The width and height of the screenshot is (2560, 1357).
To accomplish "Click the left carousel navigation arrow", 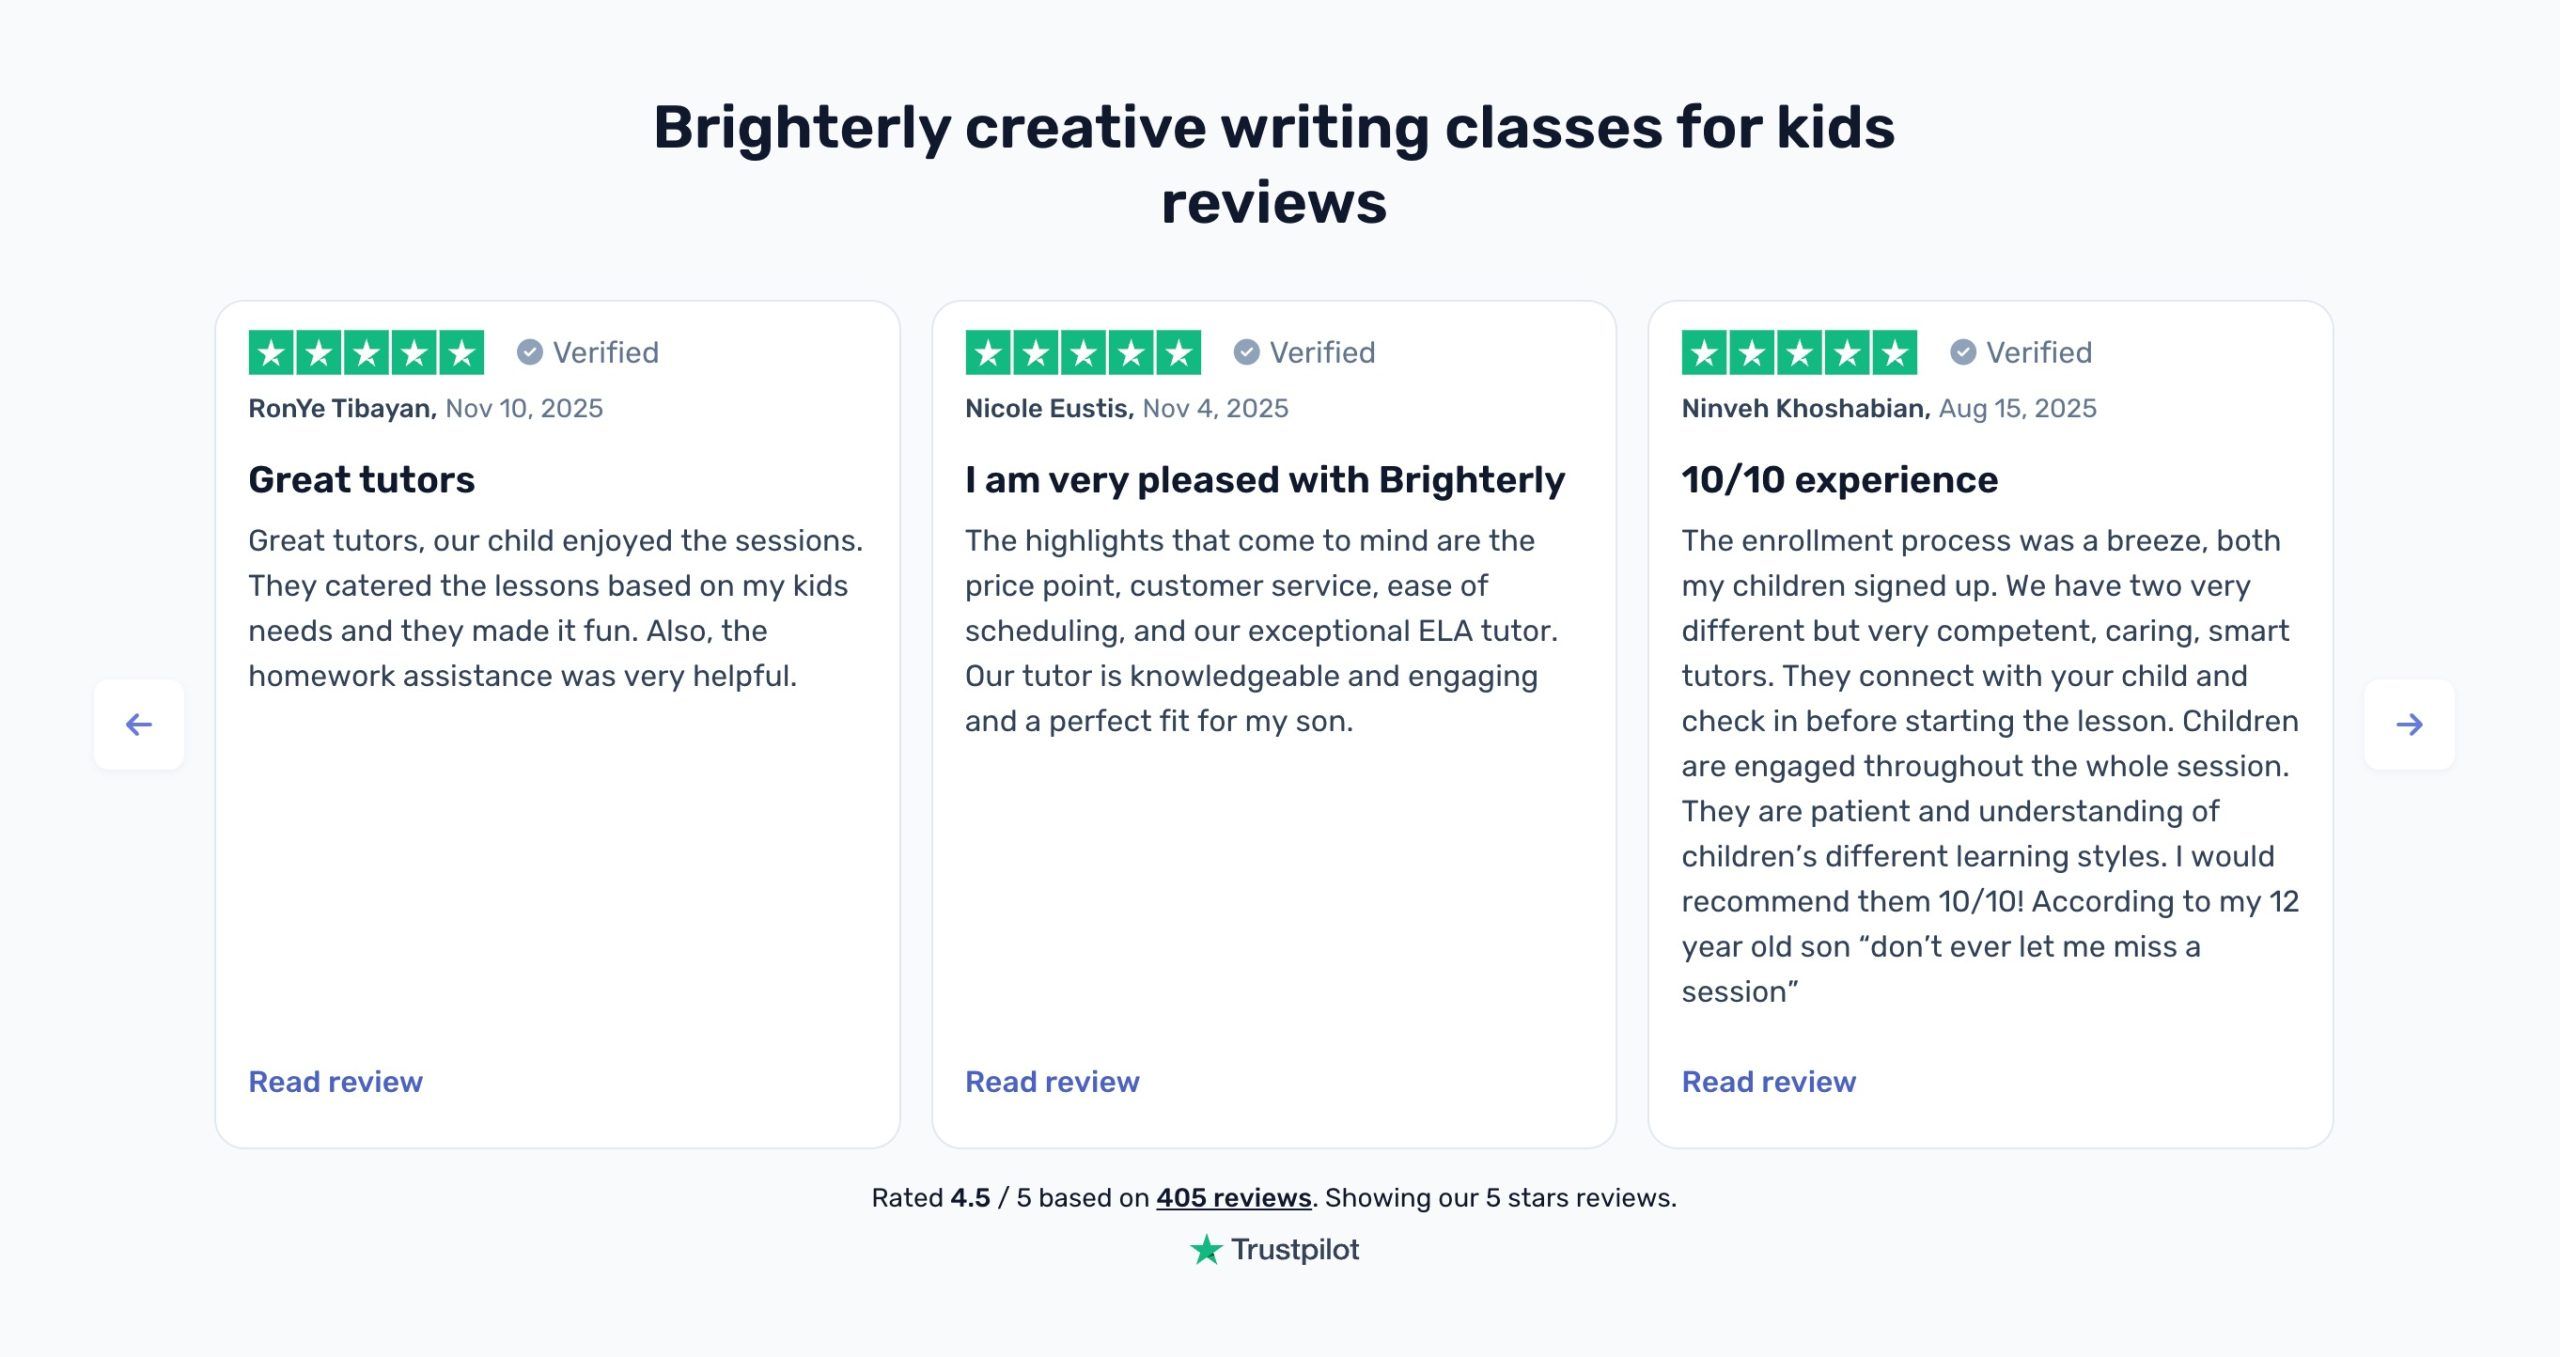I will pos(138,726).
